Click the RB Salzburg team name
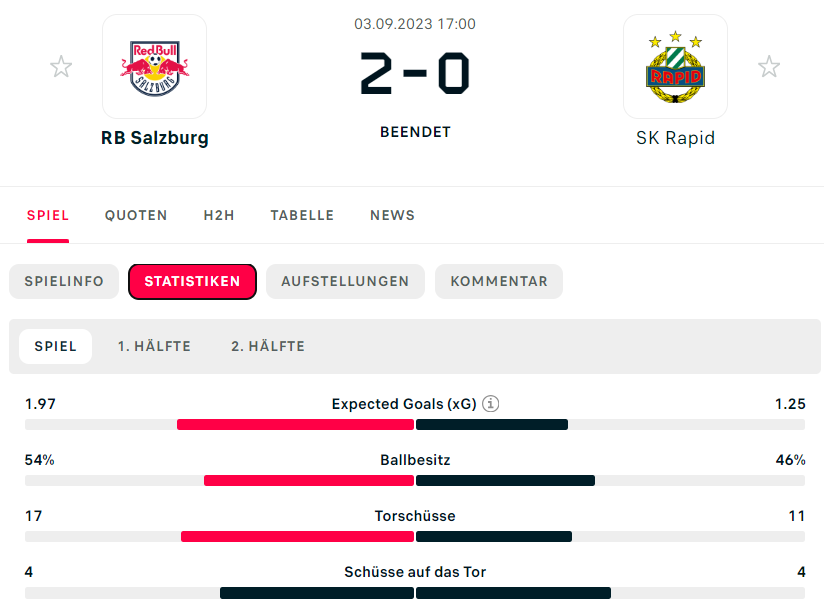 point(154,138)
